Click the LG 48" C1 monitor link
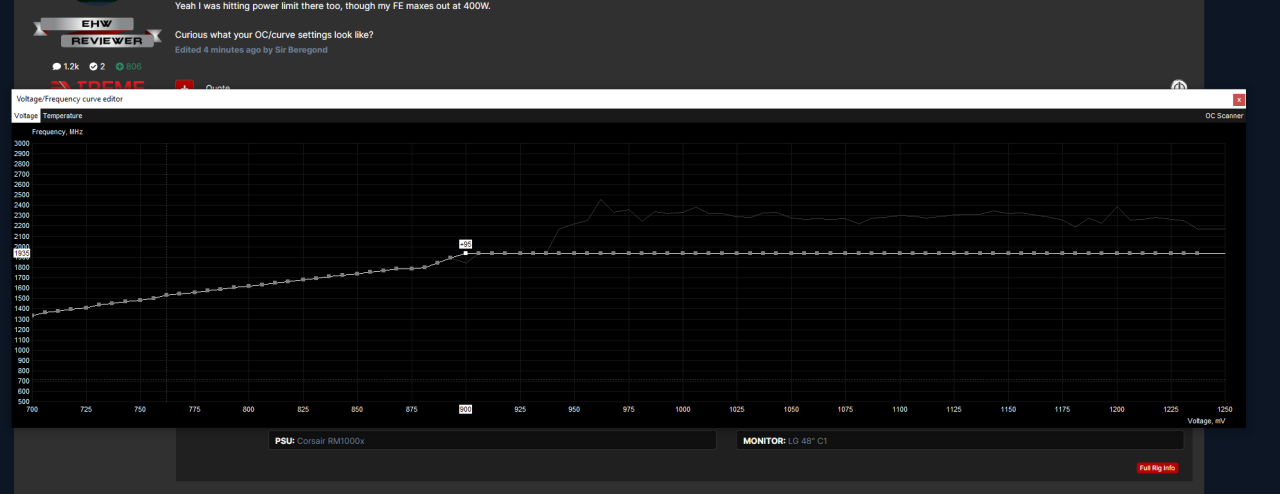 click(807, 440)
